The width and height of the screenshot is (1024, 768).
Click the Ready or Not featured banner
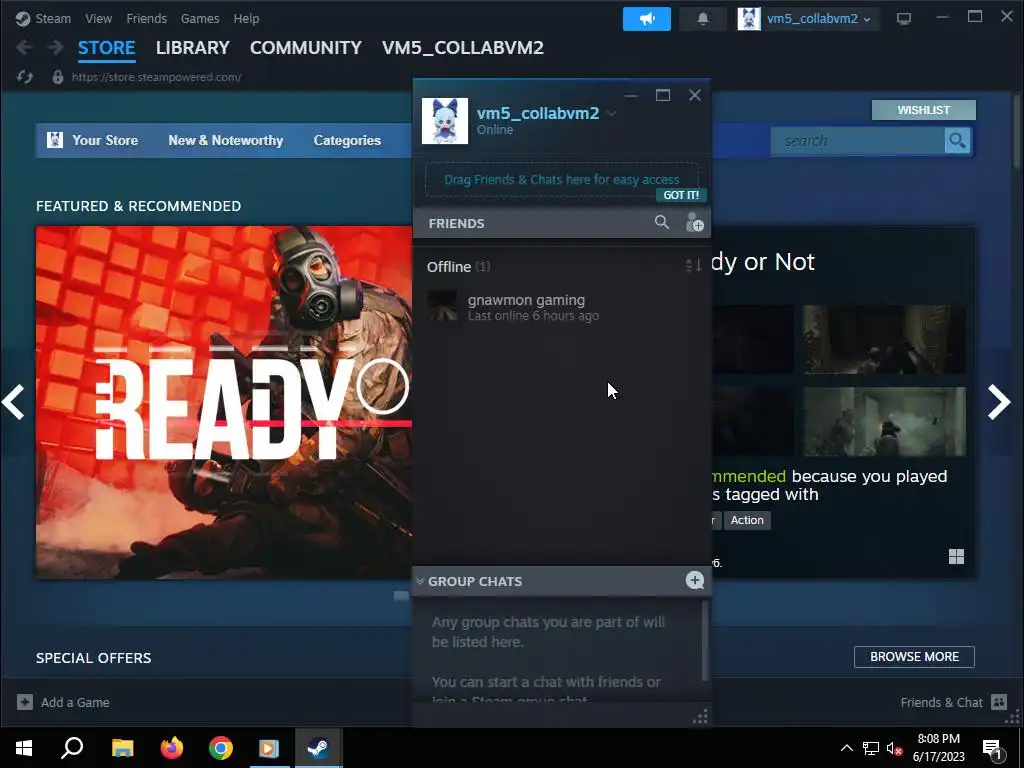pos(224,402)
